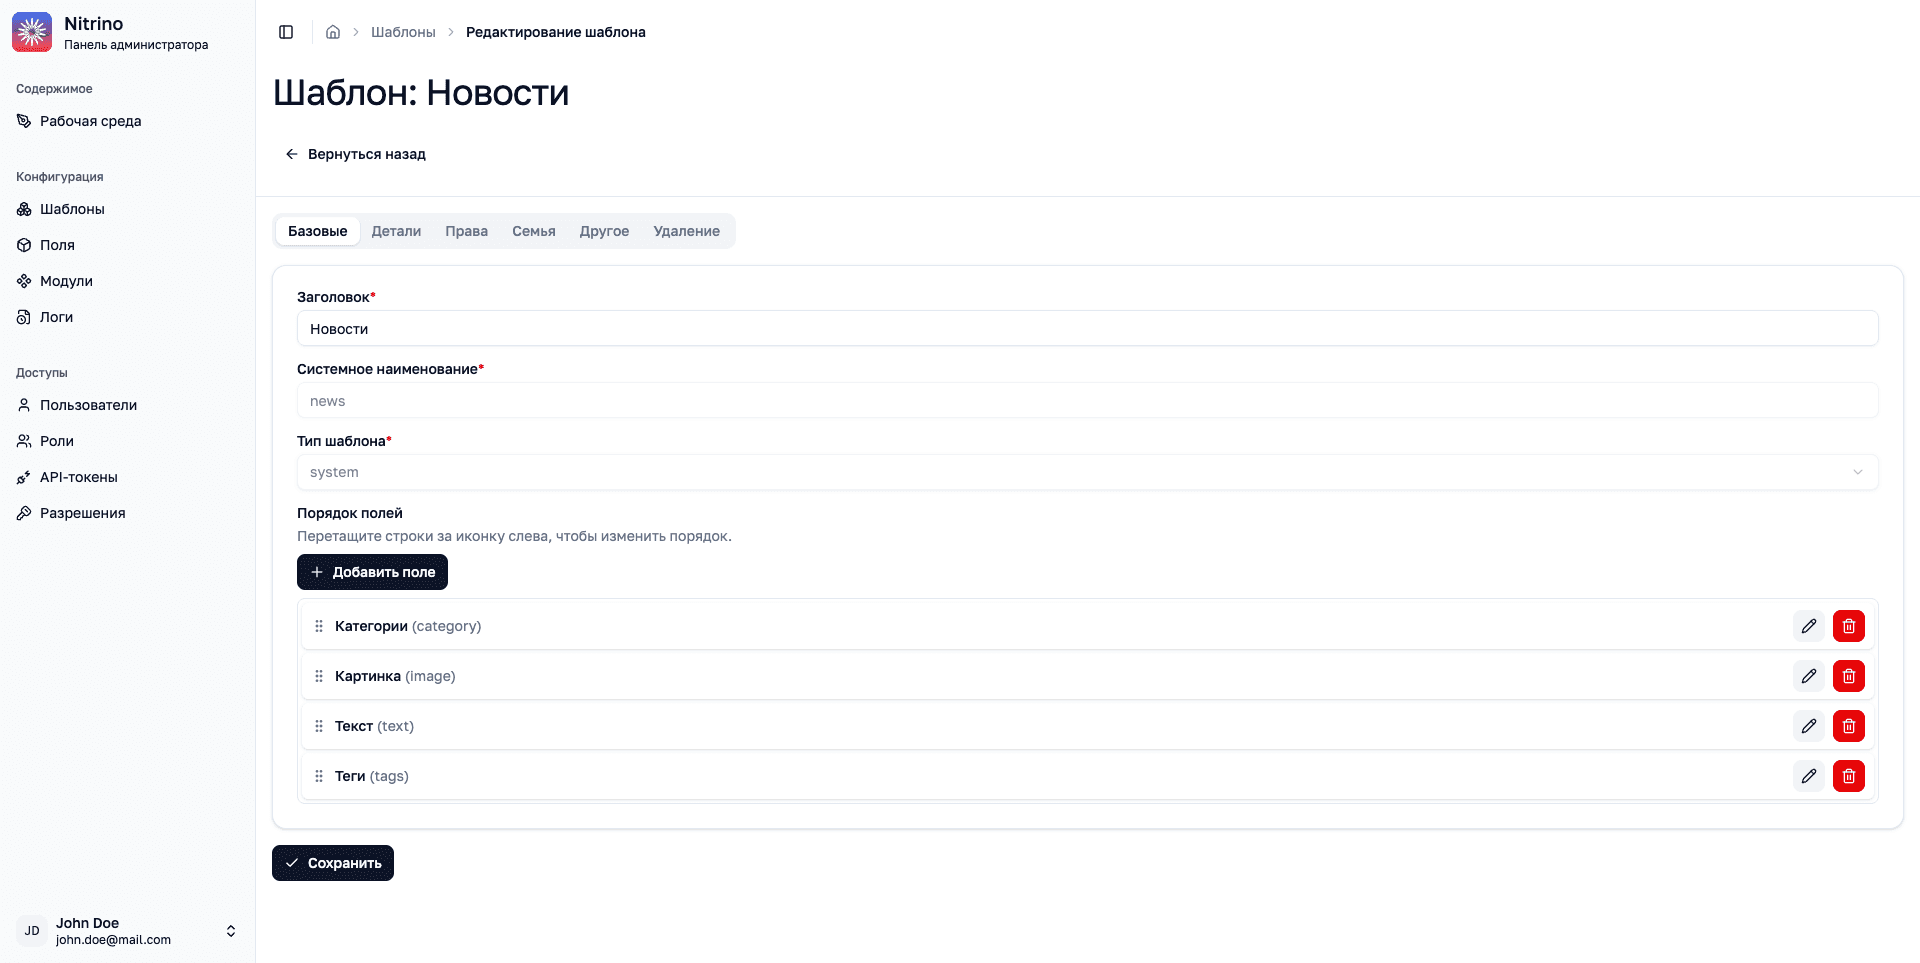Switch to the Права tab
The height and width of the screenshot is (963, 1920).
(x=466, y=231)
